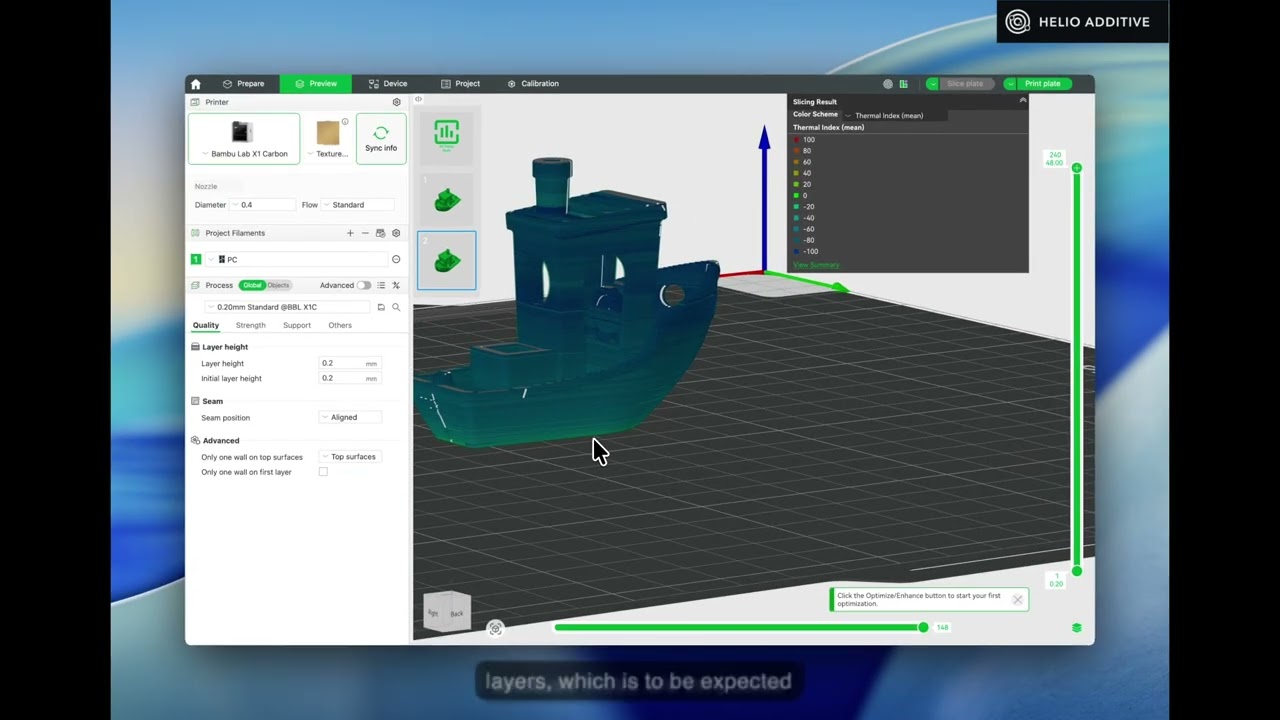Add a filament with the plus icon

(350, 233)
